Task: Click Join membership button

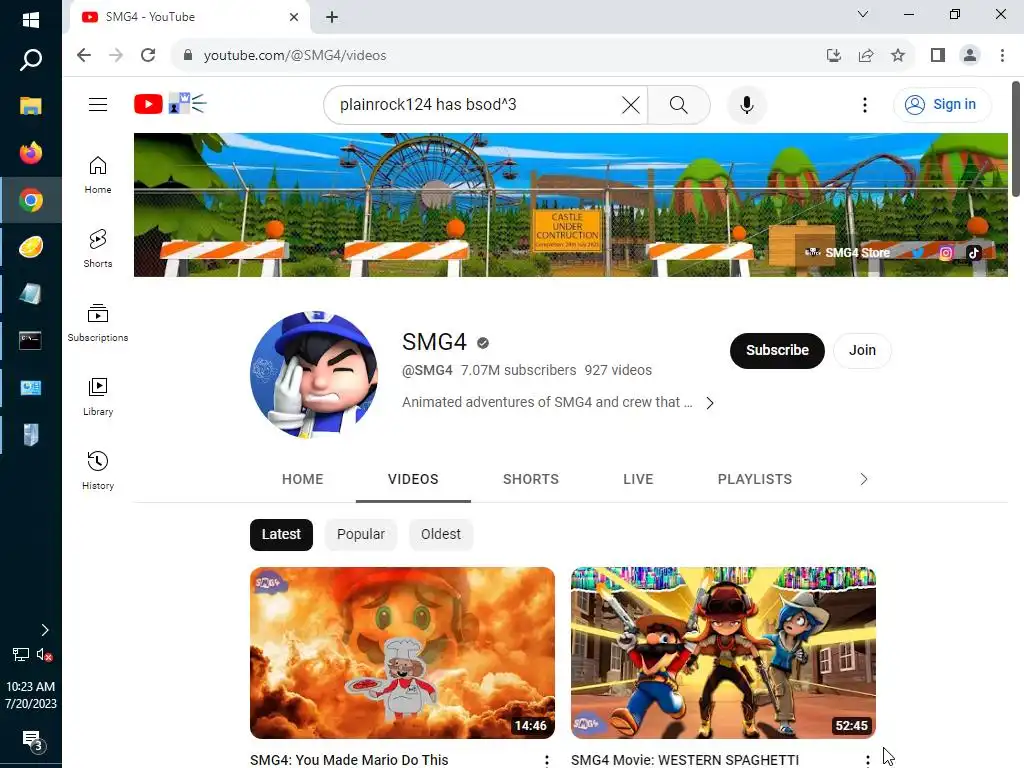Action: point(862,351)
